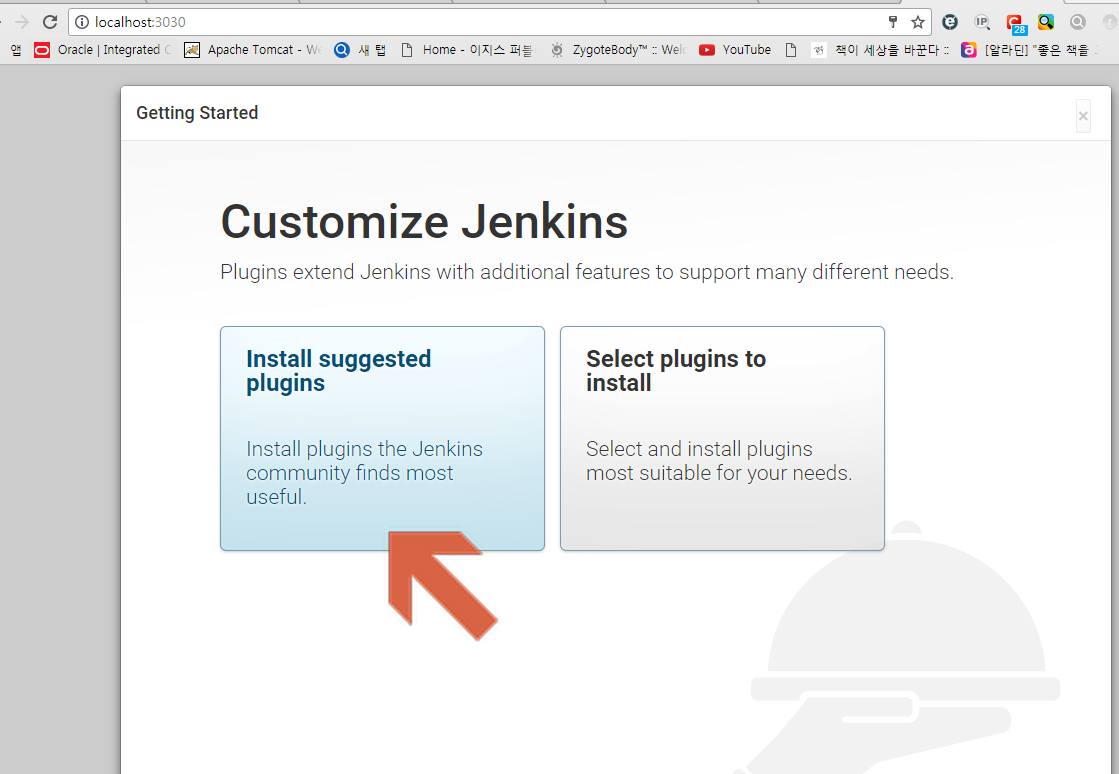1119x774 pixels.
Task: Open the gray magnifier extension
Action: point(1078,22)
